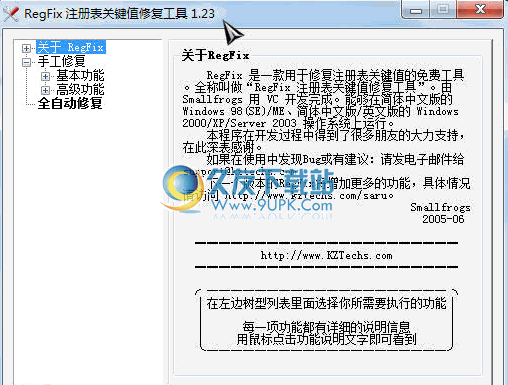The image size is (508, 385).
Task: Click the RegFix app icon in title bar
Action: [11, 14]
